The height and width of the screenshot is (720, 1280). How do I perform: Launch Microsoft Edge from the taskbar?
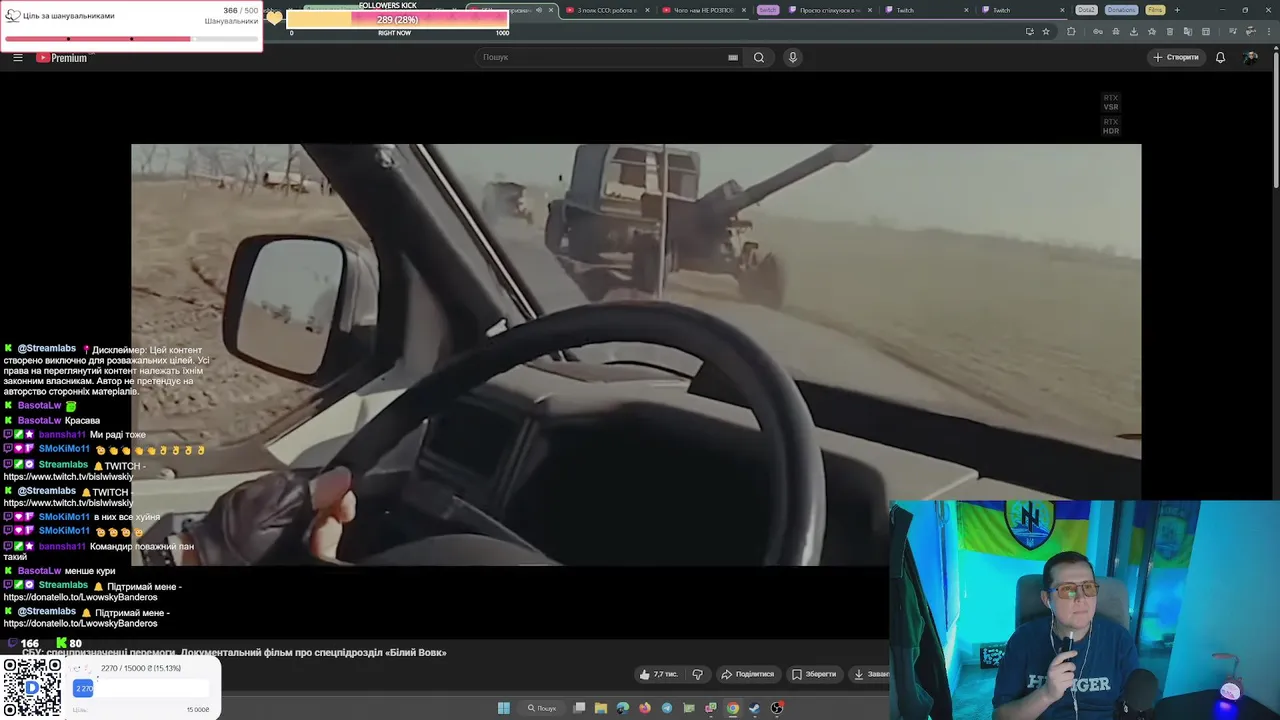623,708
